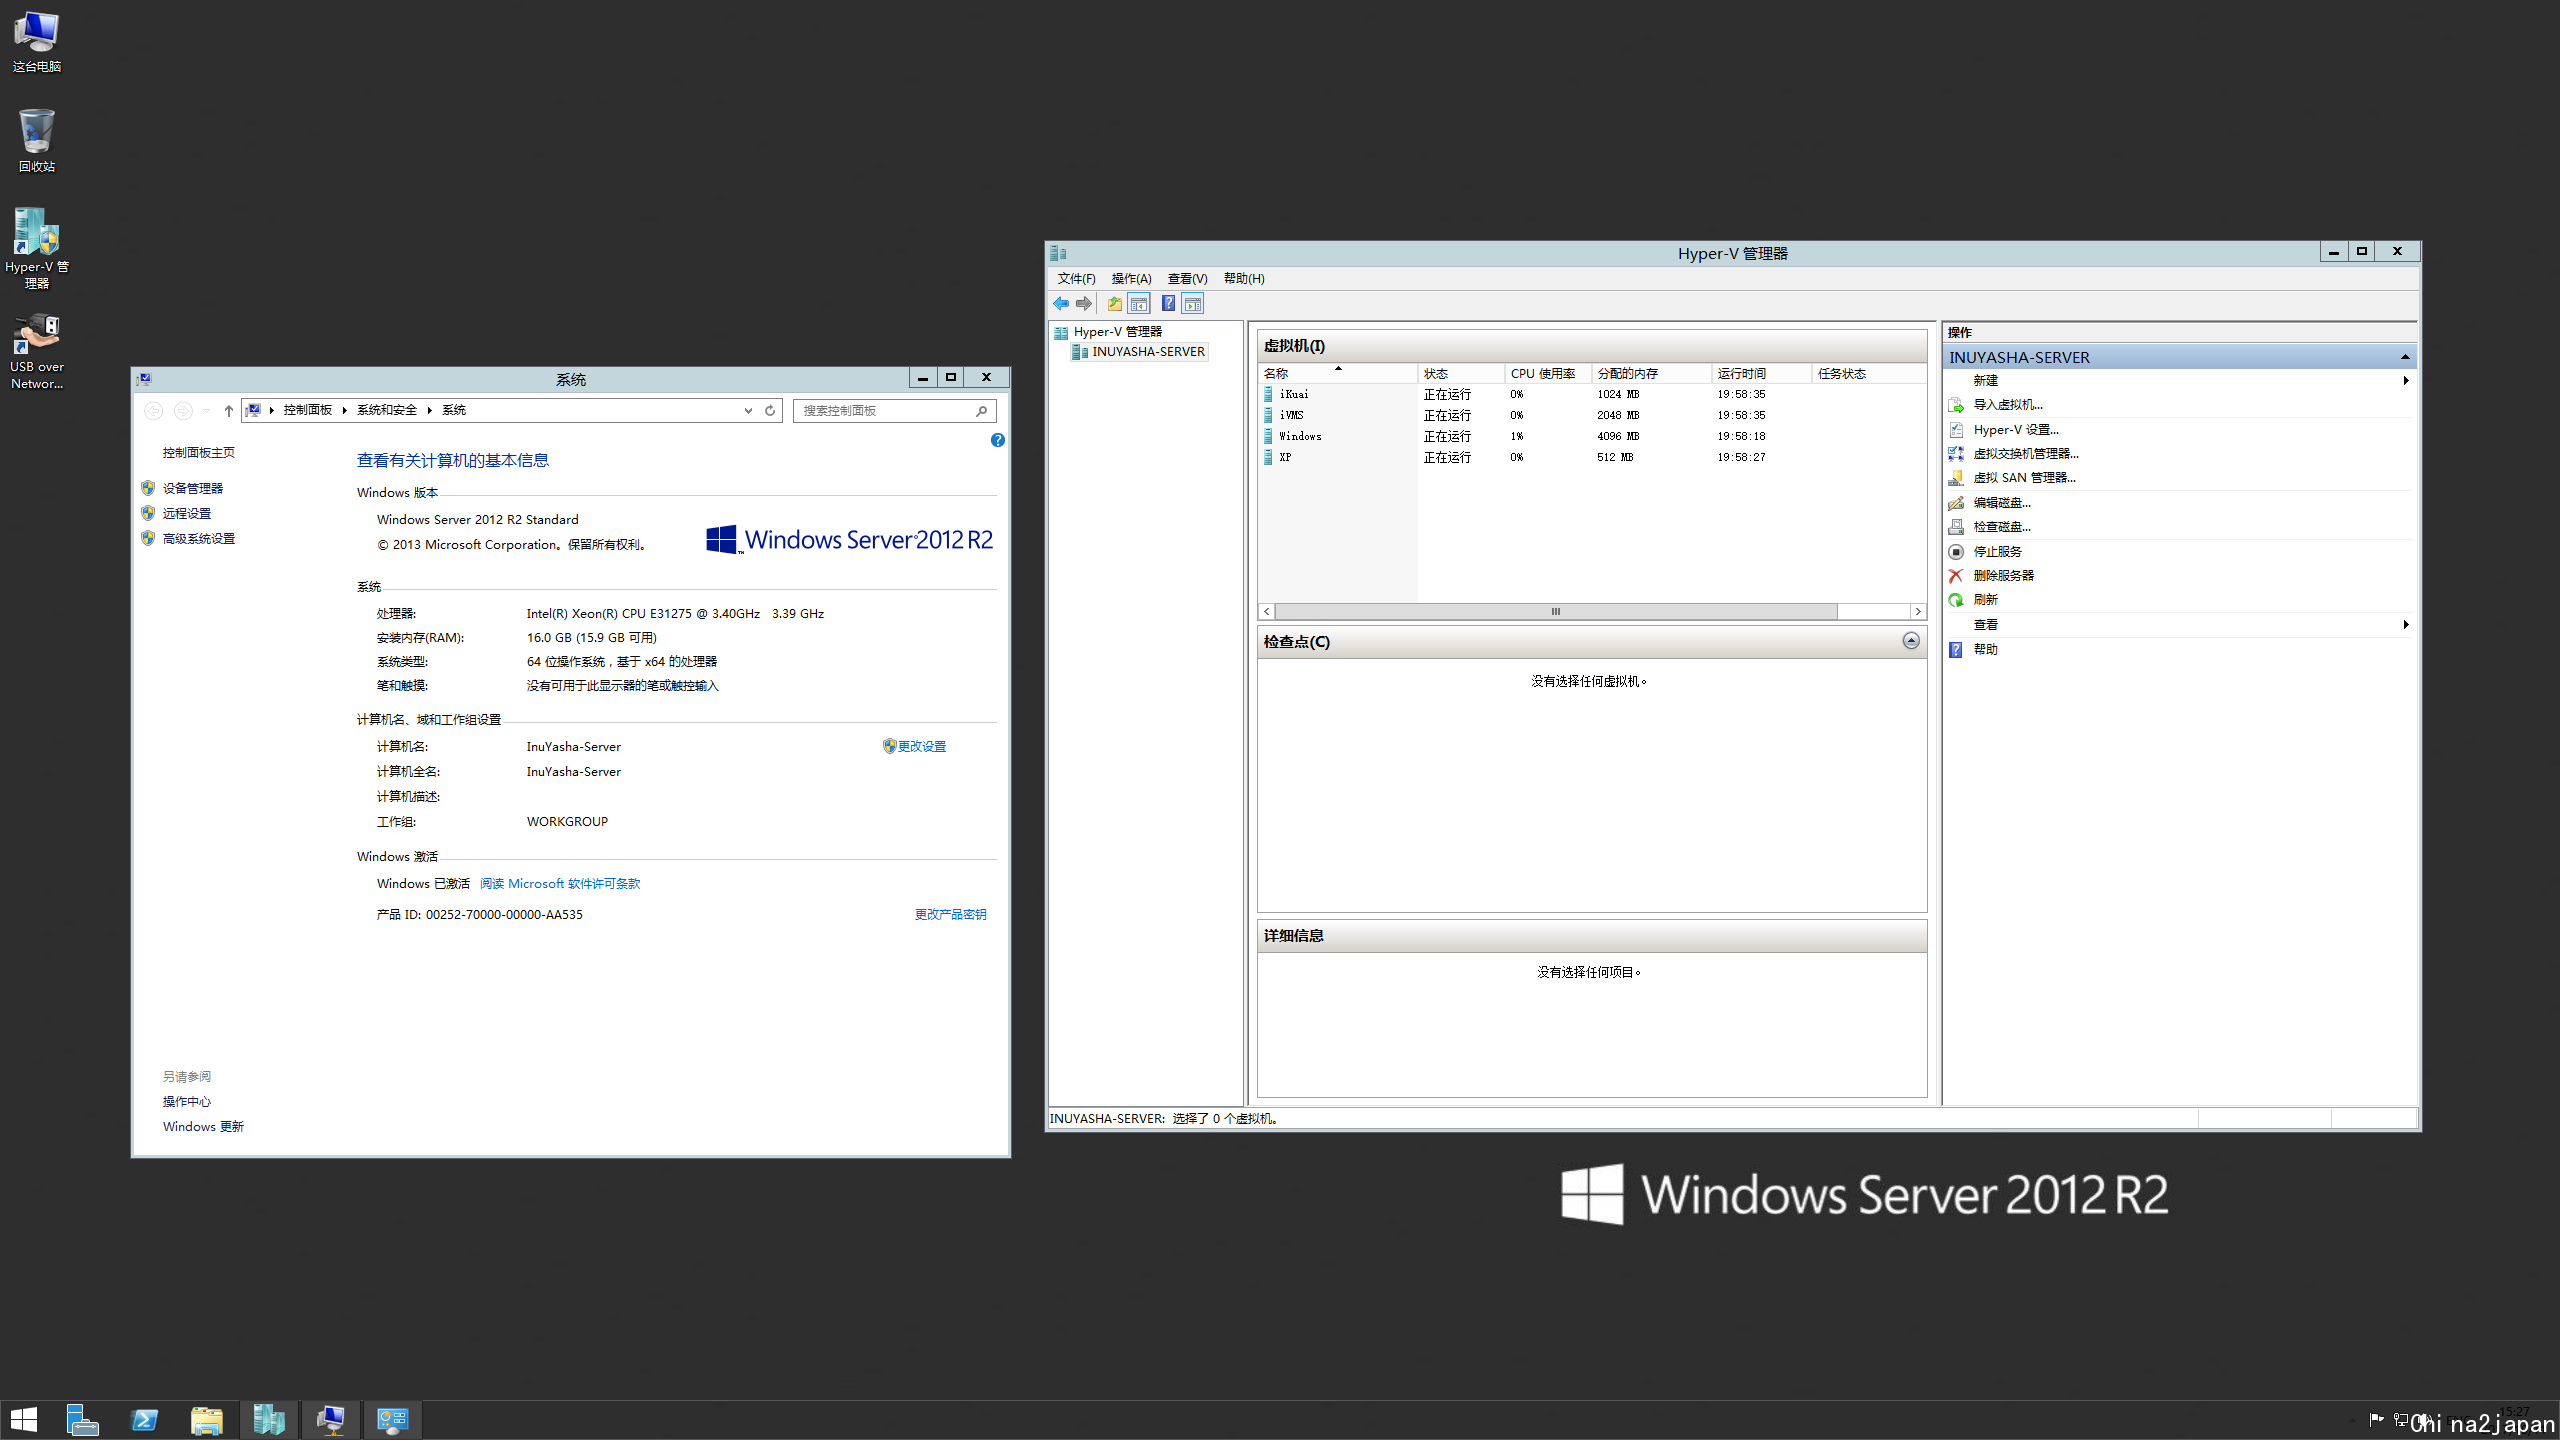2560x1440 pixels.
Task: Select the USB over Network desktop shortcut
Action: 37,350
